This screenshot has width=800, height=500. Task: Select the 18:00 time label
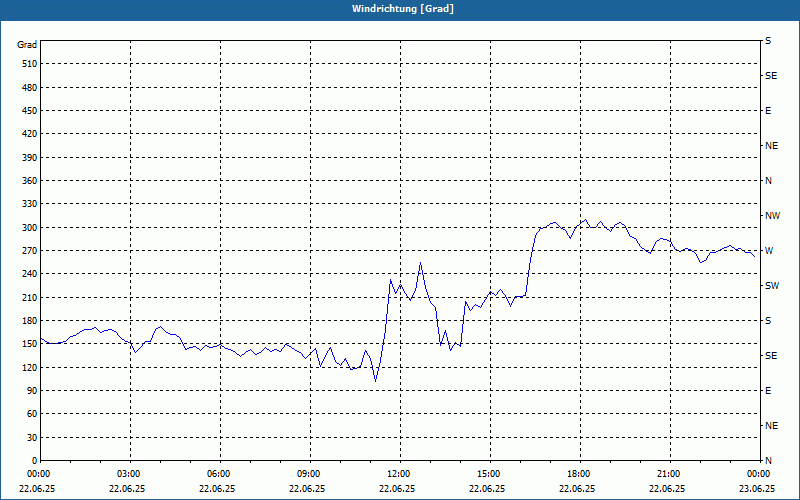click(580, 474)
